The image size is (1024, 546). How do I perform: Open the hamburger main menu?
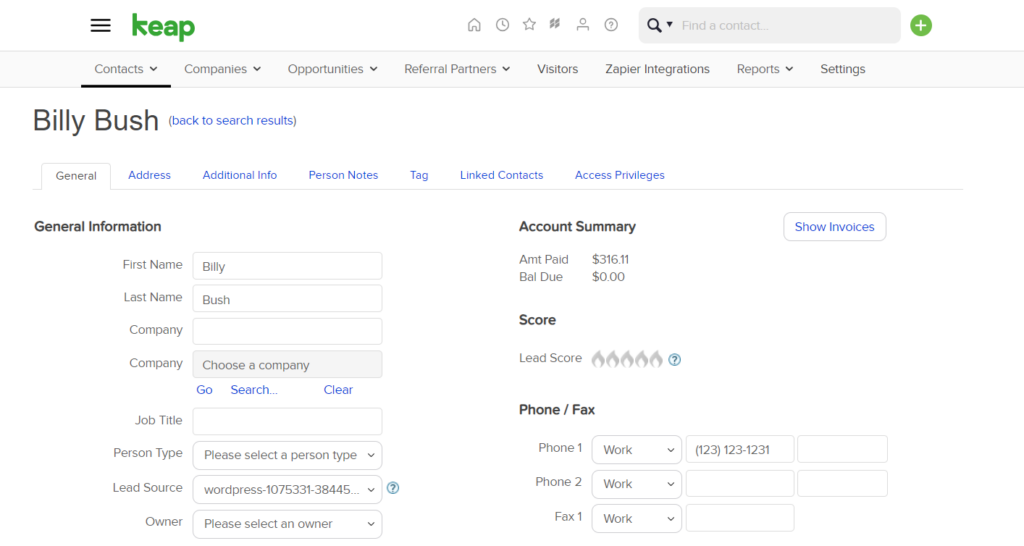(101, 25)
